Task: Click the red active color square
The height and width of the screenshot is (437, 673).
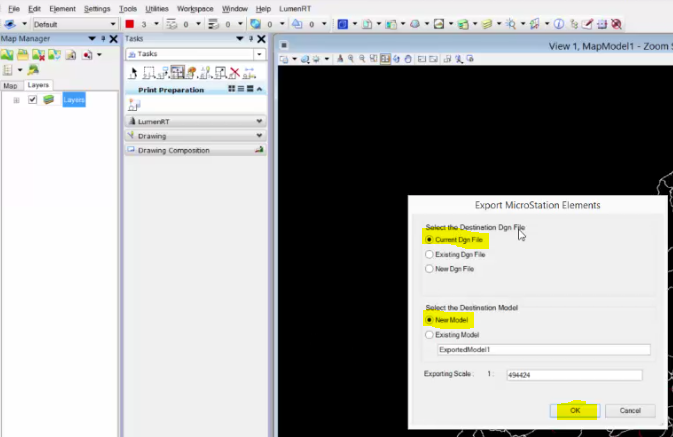Action: coord(130,24)
